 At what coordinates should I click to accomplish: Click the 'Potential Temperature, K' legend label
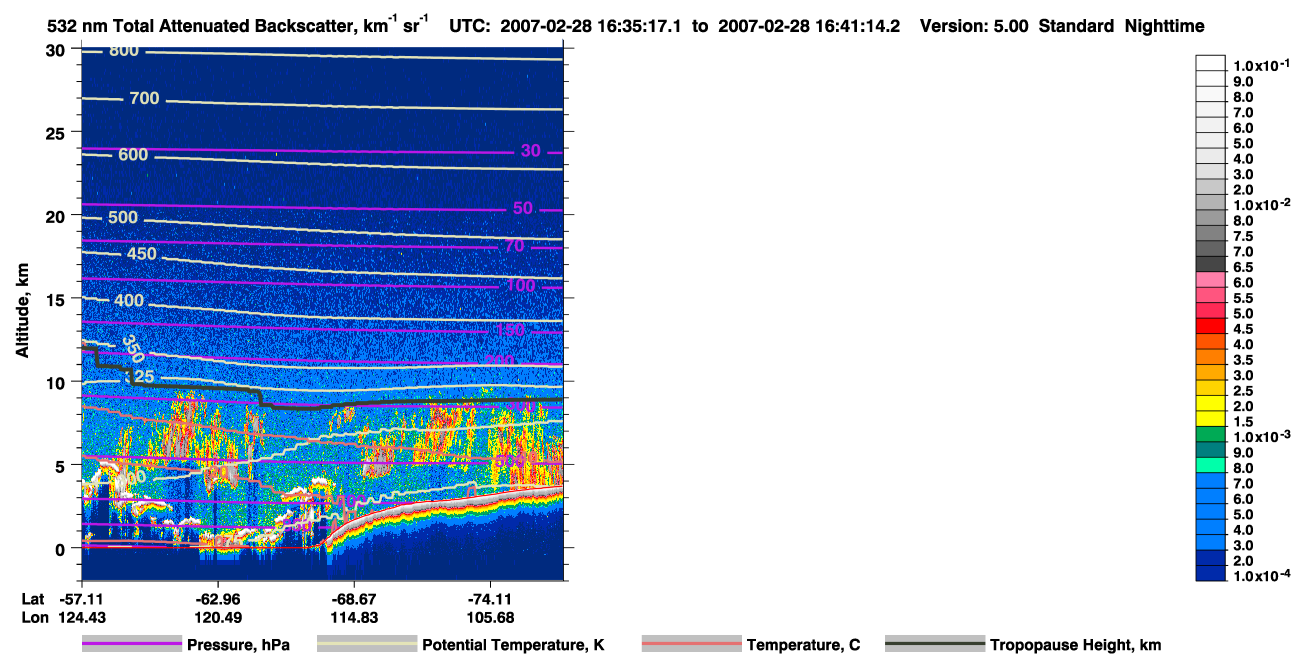click(x=513, y=646)
